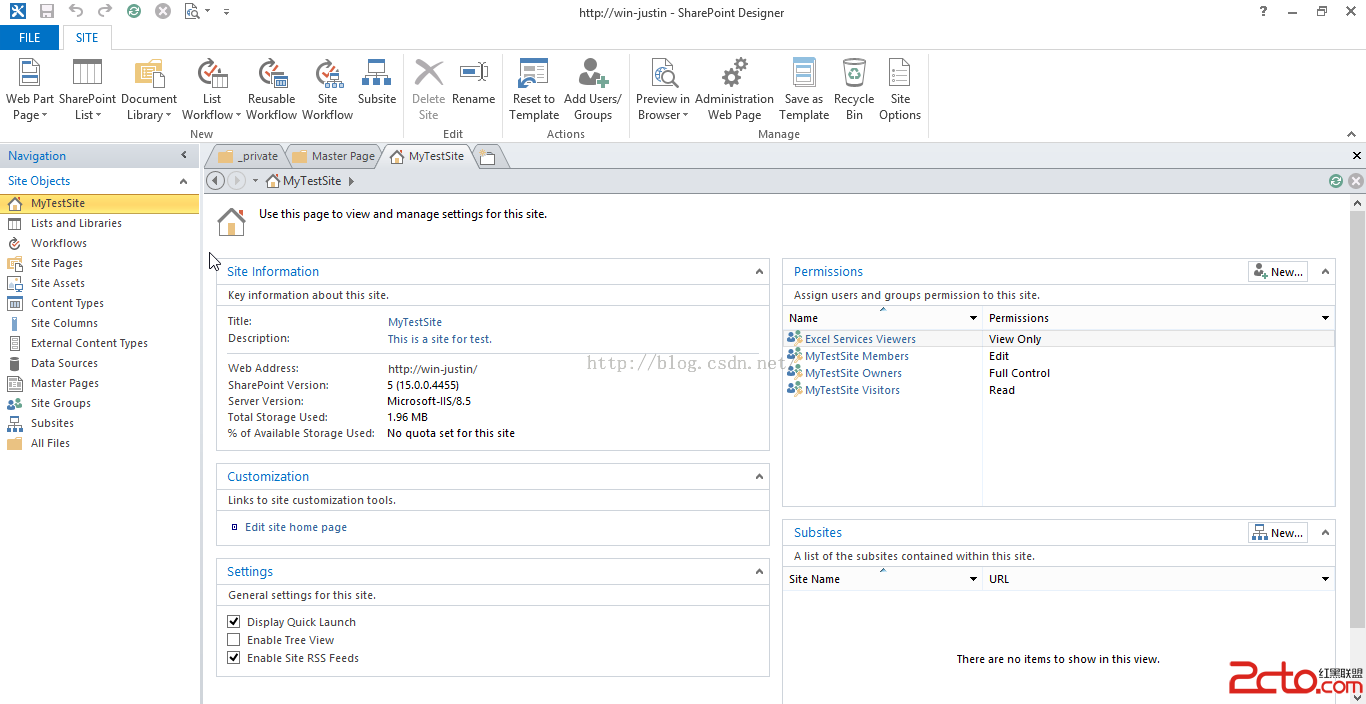Open the Name column filter dropdown
The width and height of the screenshot is (1366, 704).
[x=973, y=318]
